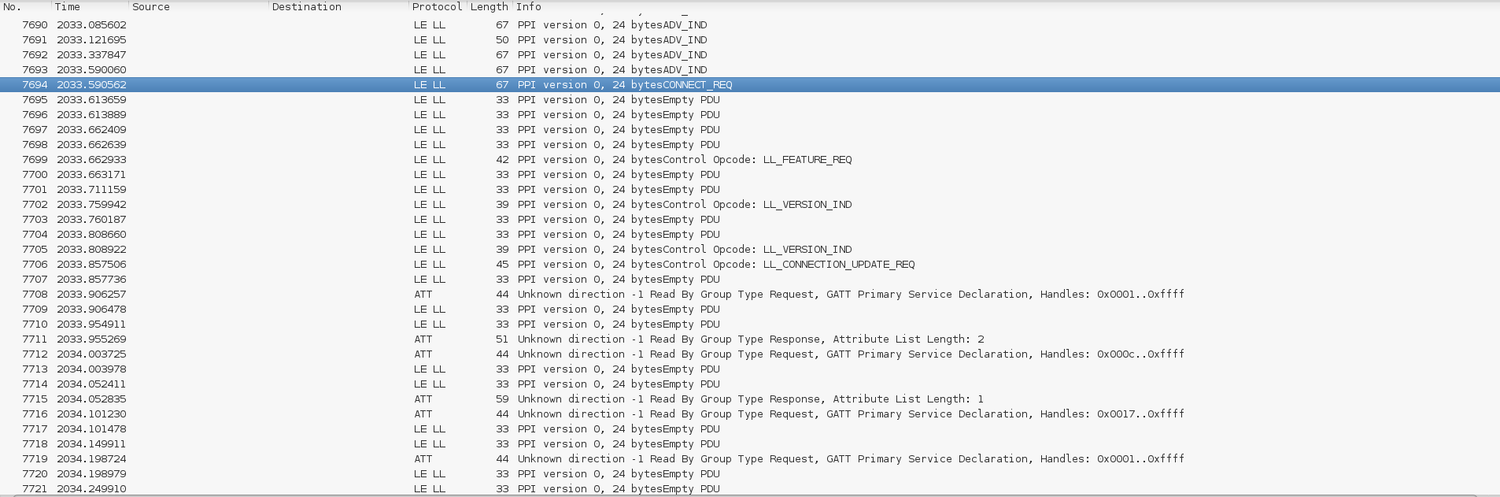This screenshot has width=1500, height=497.
Task: Select Empty PDU packet 7721
Action: pos(618,489)
